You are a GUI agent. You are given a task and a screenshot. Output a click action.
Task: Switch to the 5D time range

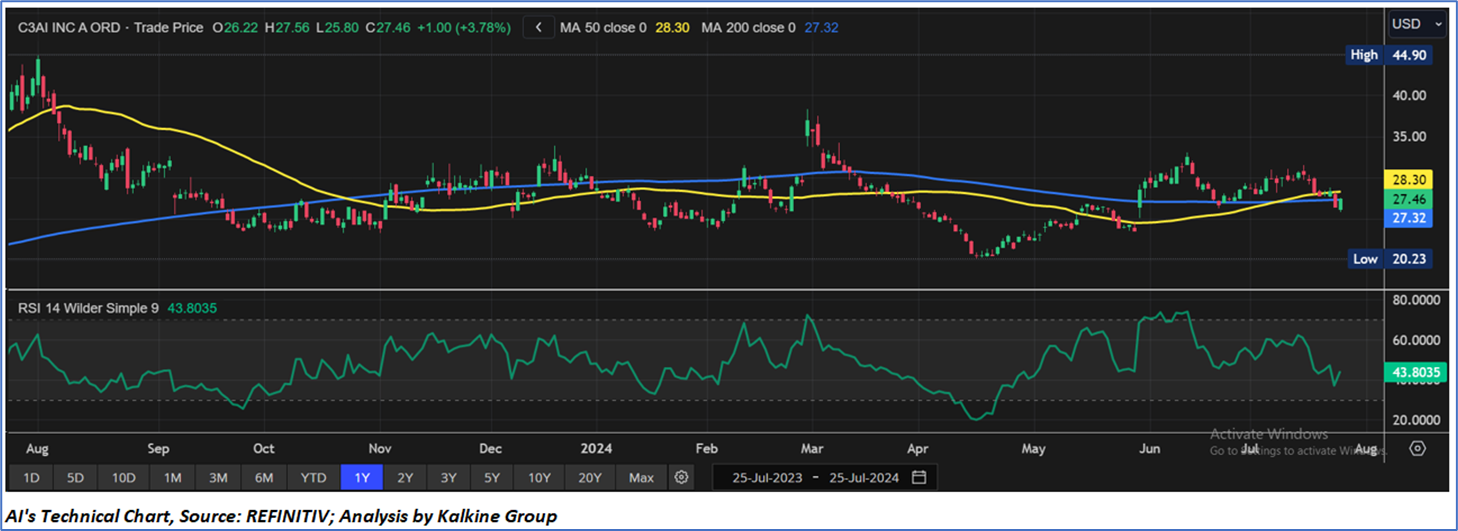click(75, 477)
